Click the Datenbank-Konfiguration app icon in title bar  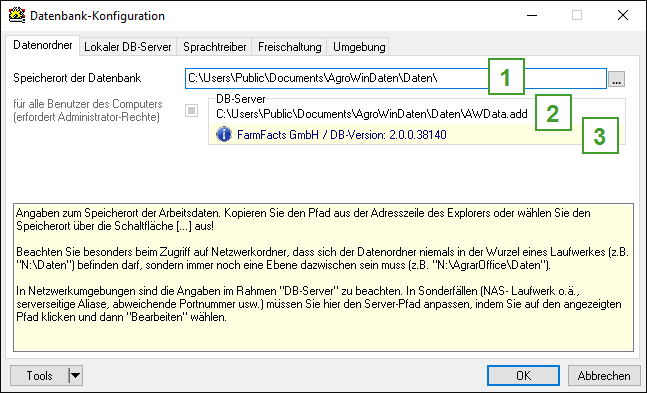(17, 15)
